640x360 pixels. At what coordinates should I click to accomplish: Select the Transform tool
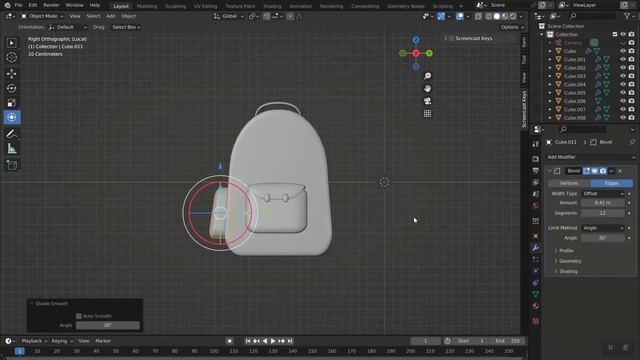pos(11,117)
